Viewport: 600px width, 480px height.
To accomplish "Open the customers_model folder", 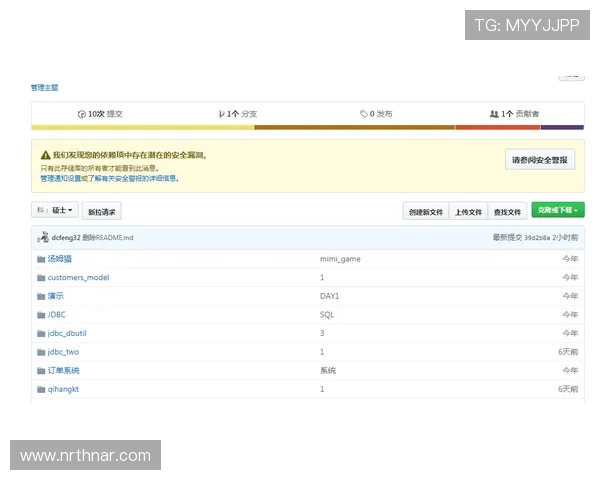I will (78, 278).
